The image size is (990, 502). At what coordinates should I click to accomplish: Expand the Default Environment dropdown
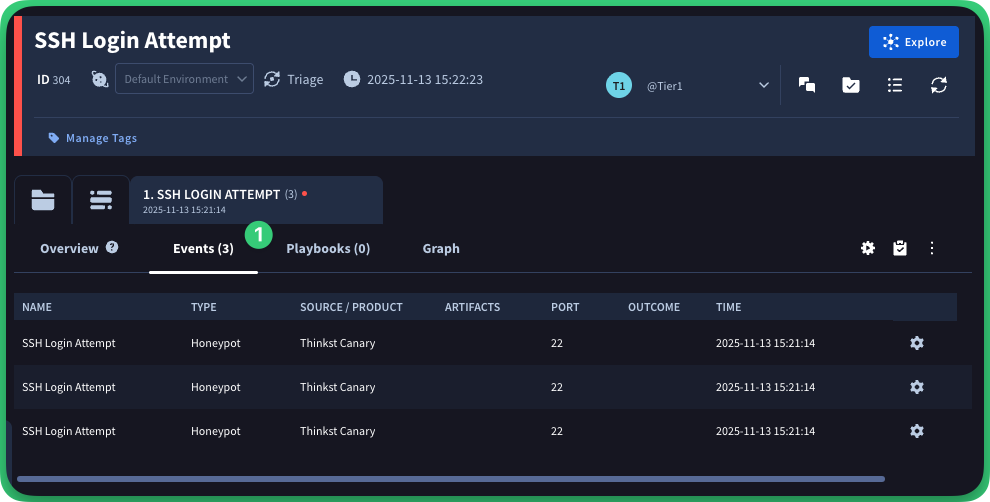coord(184,79)
